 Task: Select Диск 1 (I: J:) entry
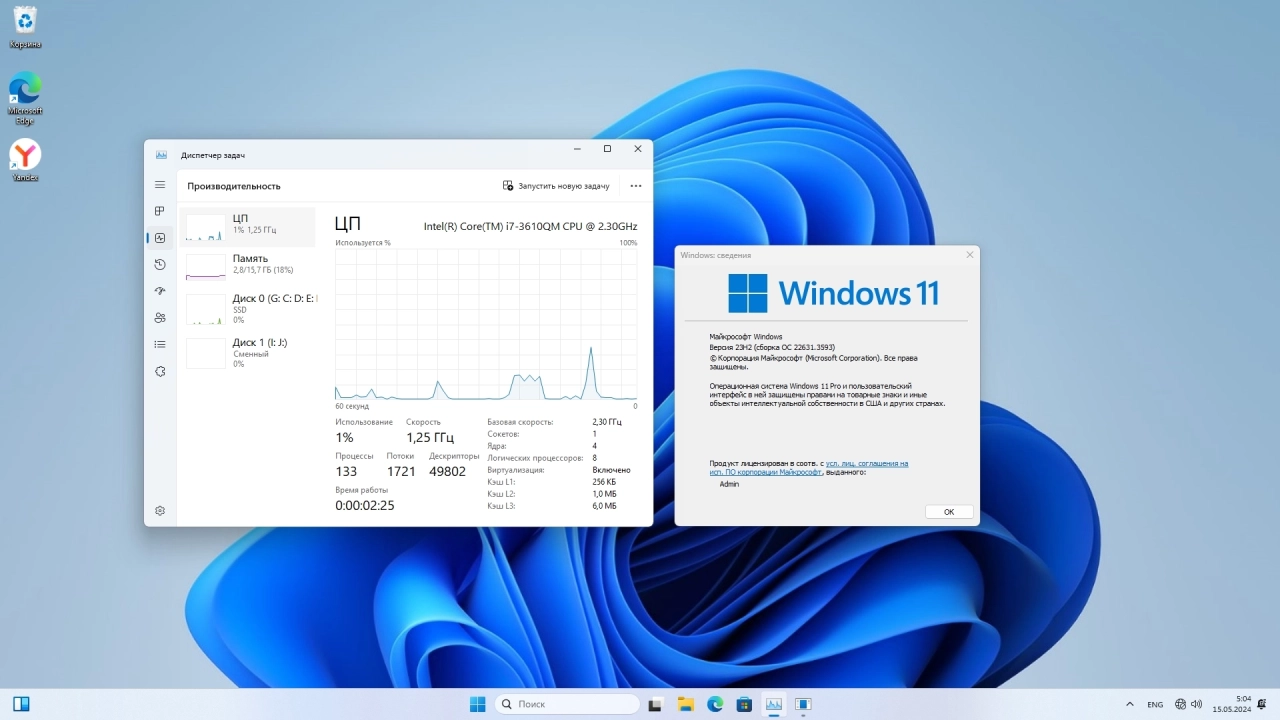pos(248,352)
